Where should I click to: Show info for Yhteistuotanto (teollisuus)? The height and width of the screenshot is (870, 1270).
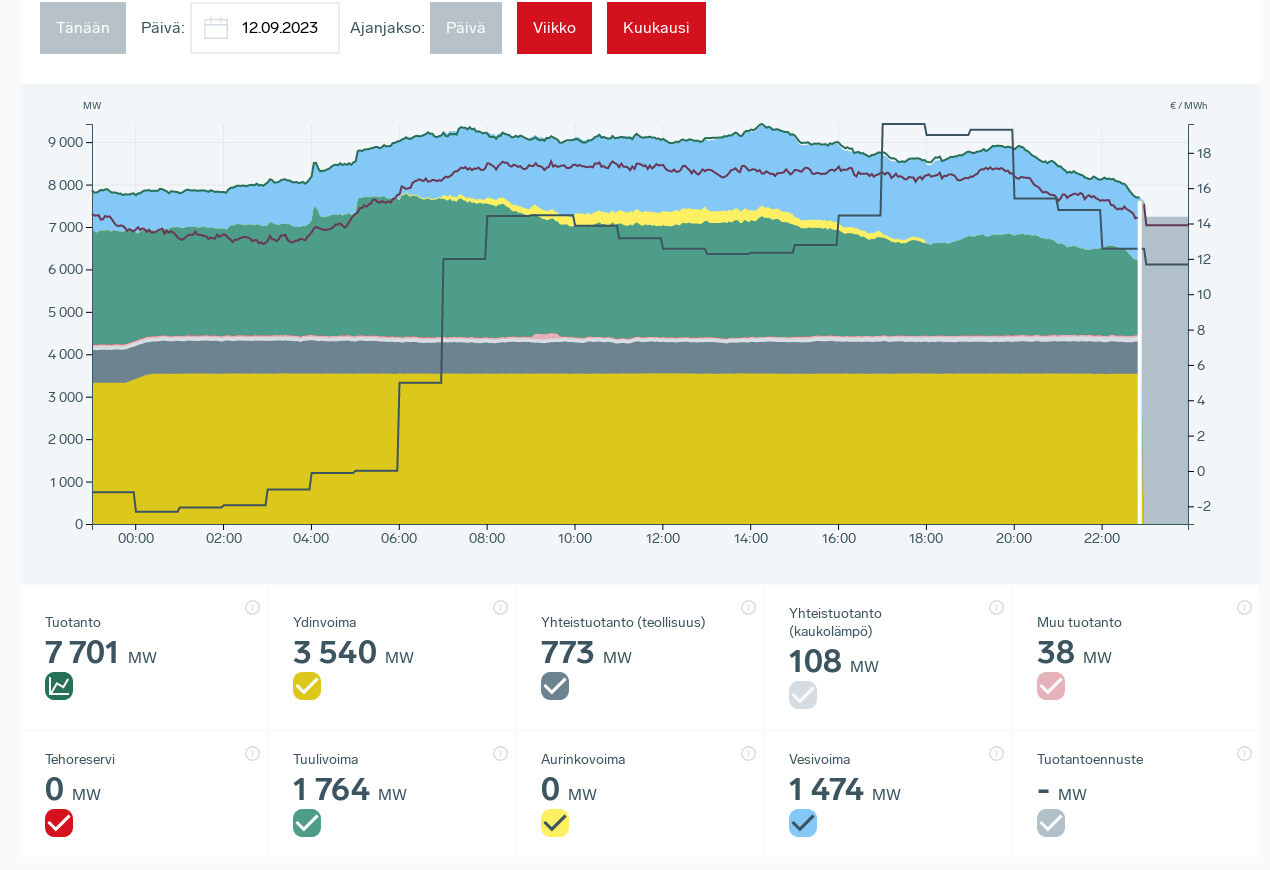click(x=748, y=607)
